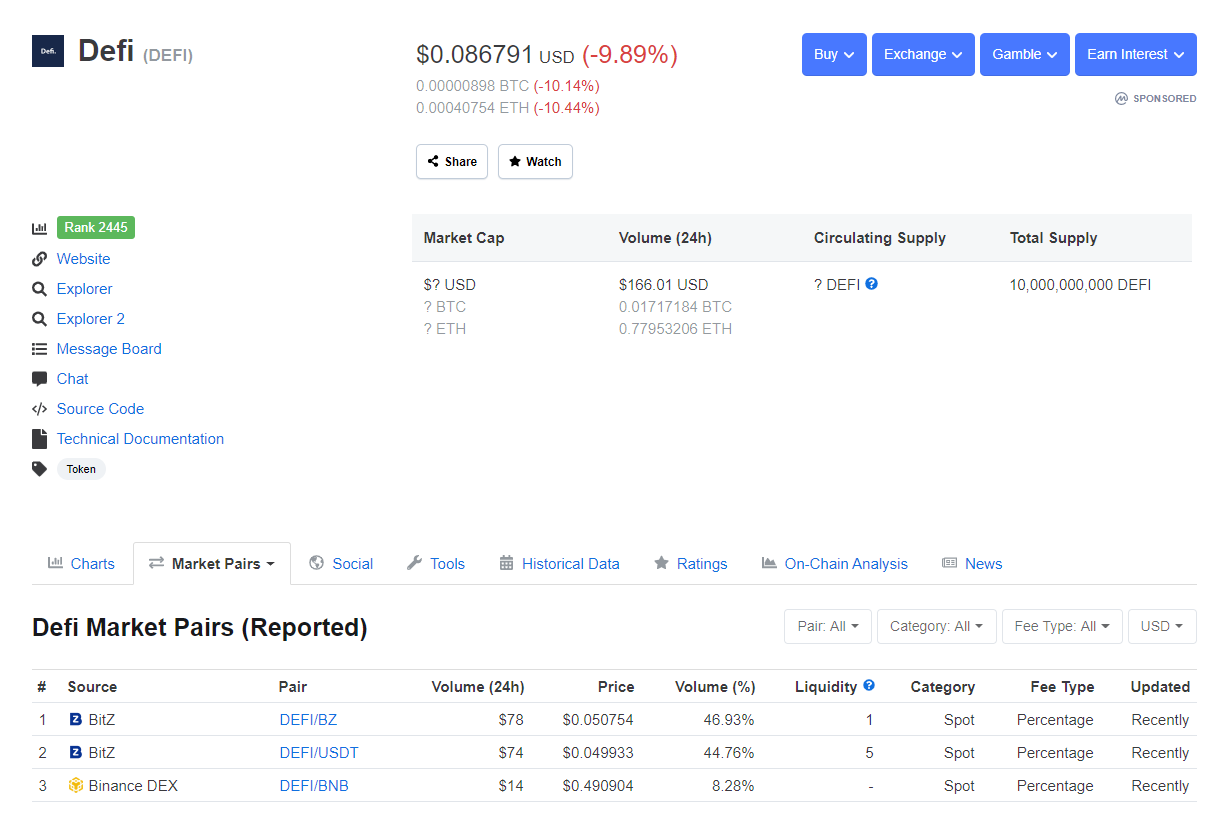Click the CoinMarketCap sponsored logo icon
1220x827 pixels.
coord(1122,99)
